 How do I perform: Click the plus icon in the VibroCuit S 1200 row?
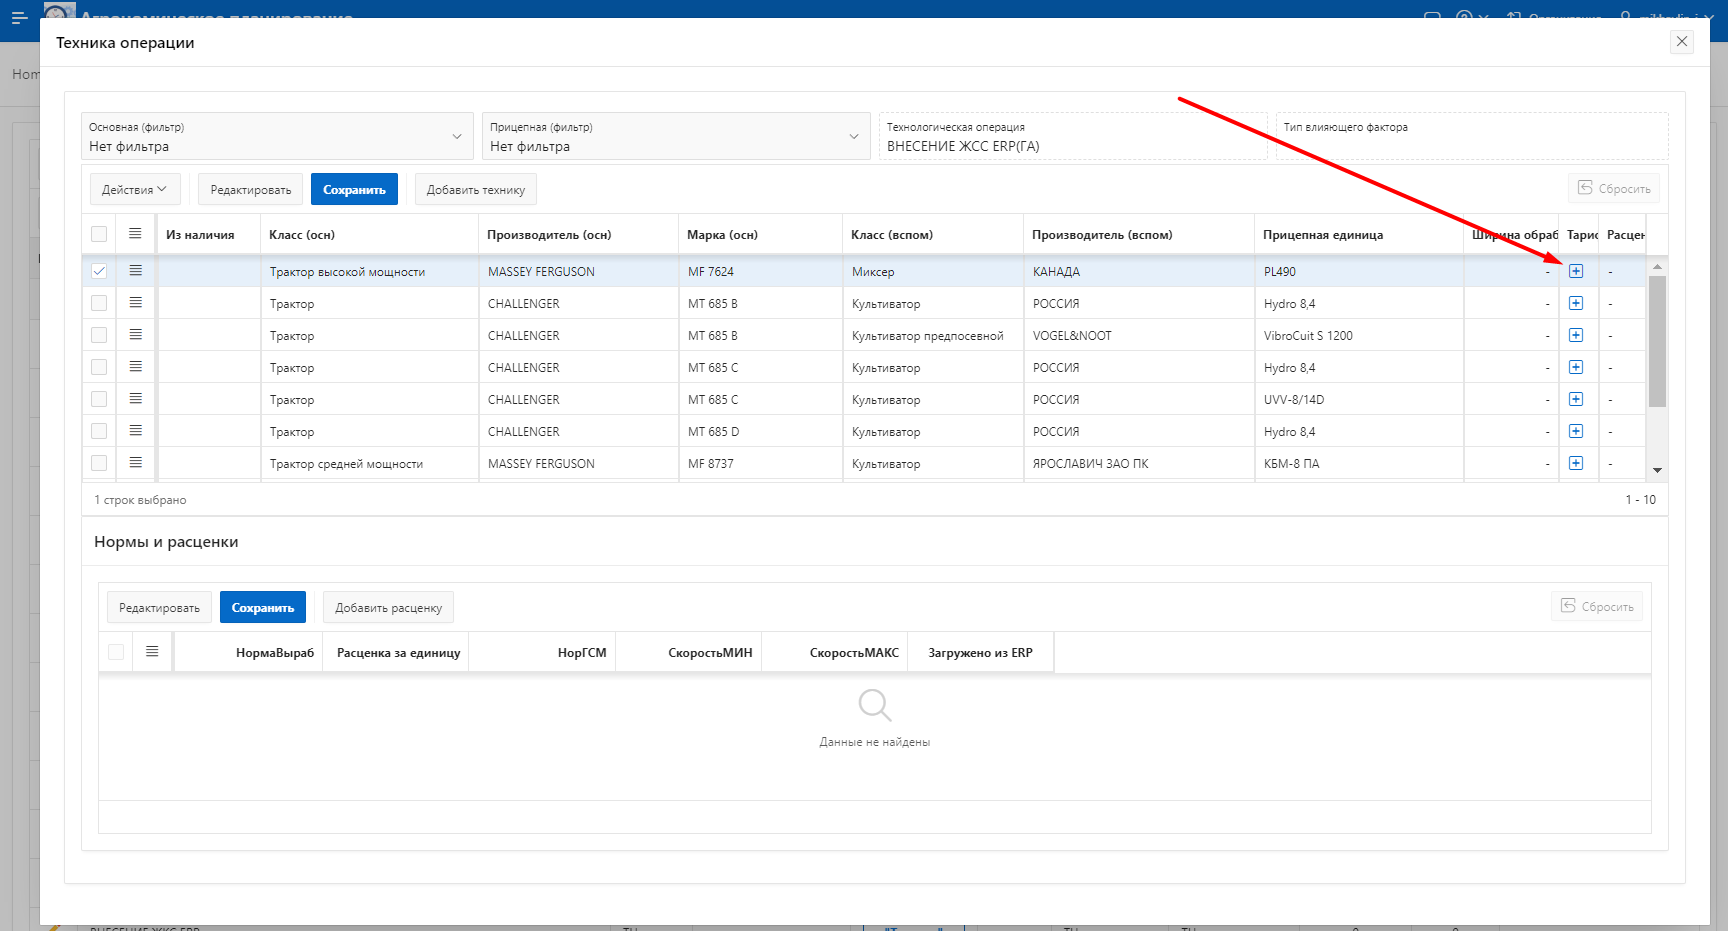pyautogui.click(x=1576, y=335)
